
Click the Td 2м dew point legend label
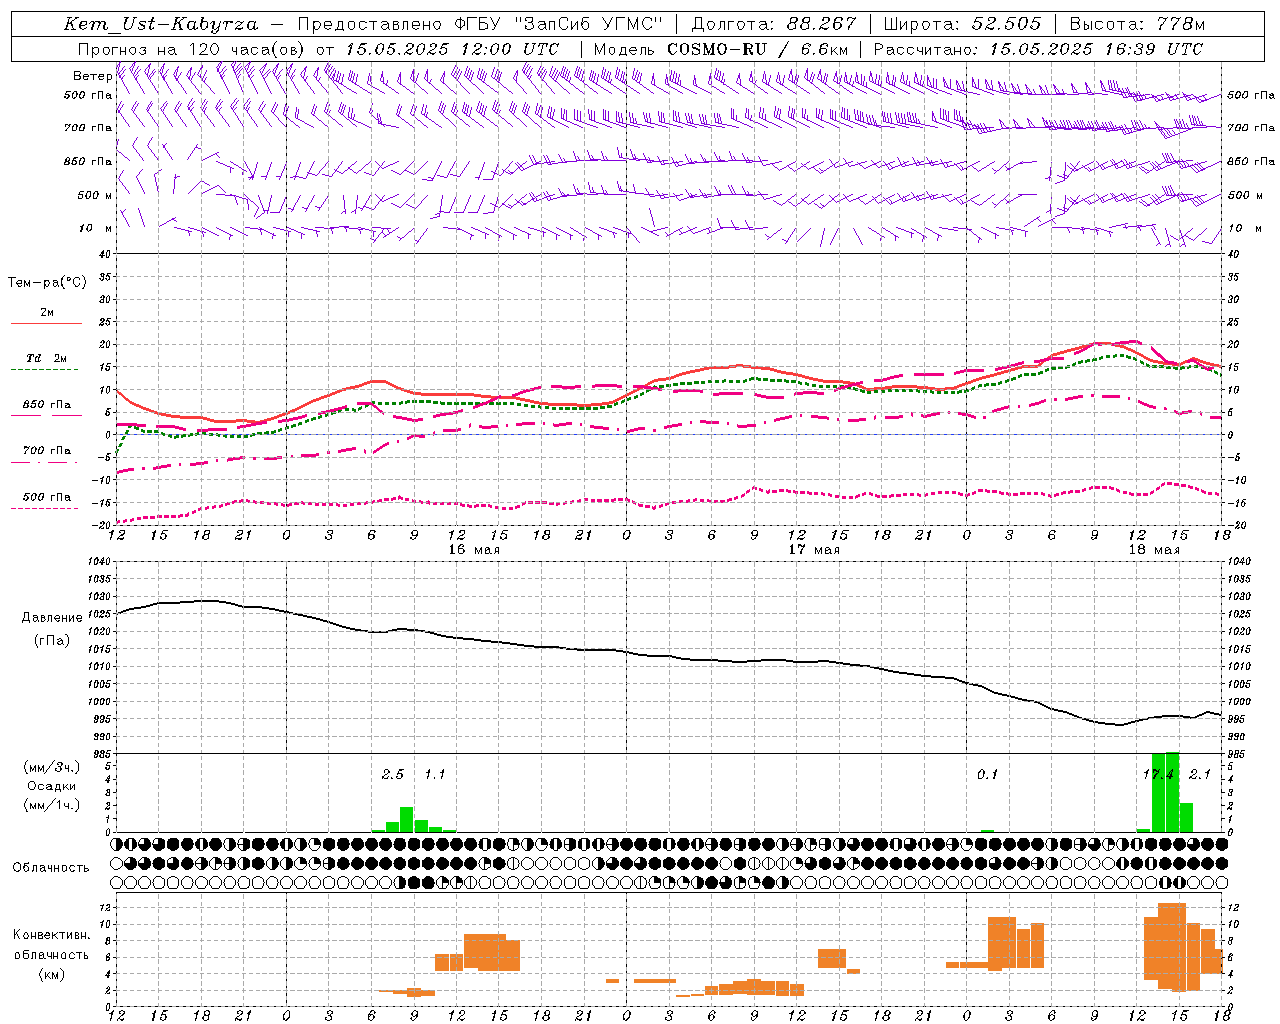46,357
